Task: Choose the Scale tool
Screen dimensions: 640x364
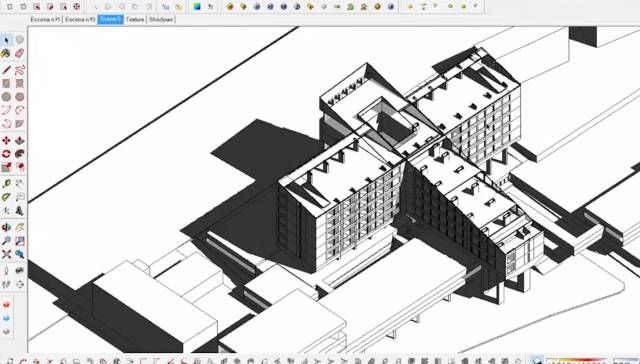Action: tap(6, 167)
